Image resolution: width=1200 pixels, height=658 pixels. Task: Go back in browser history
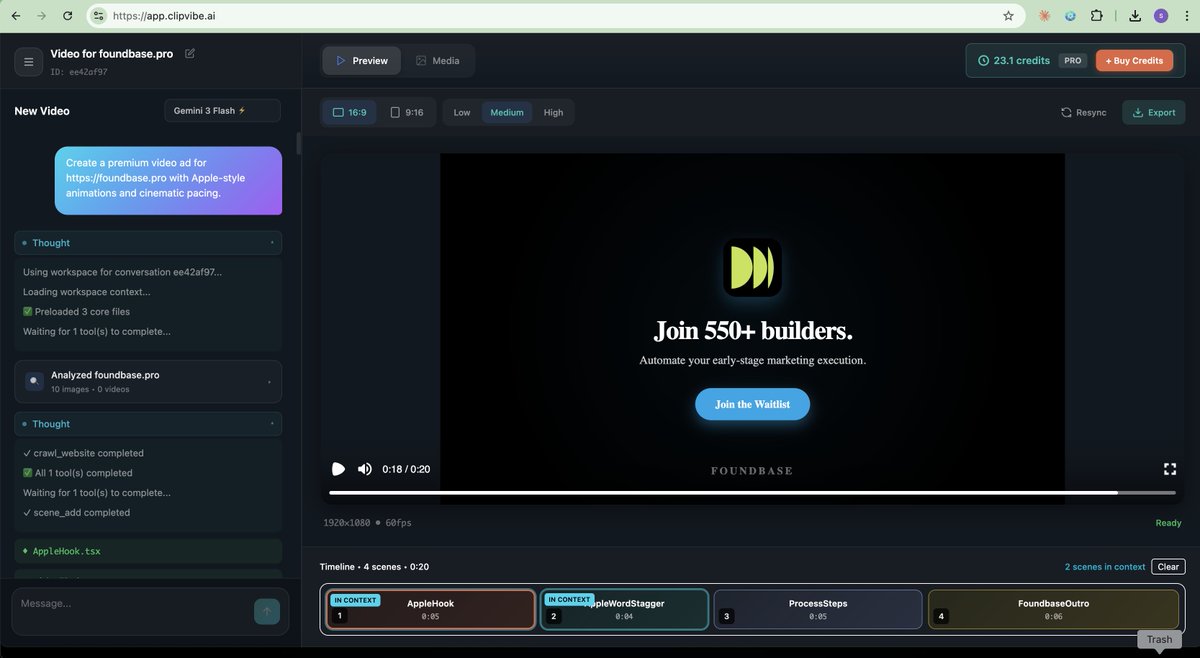(x=15, y=16)
